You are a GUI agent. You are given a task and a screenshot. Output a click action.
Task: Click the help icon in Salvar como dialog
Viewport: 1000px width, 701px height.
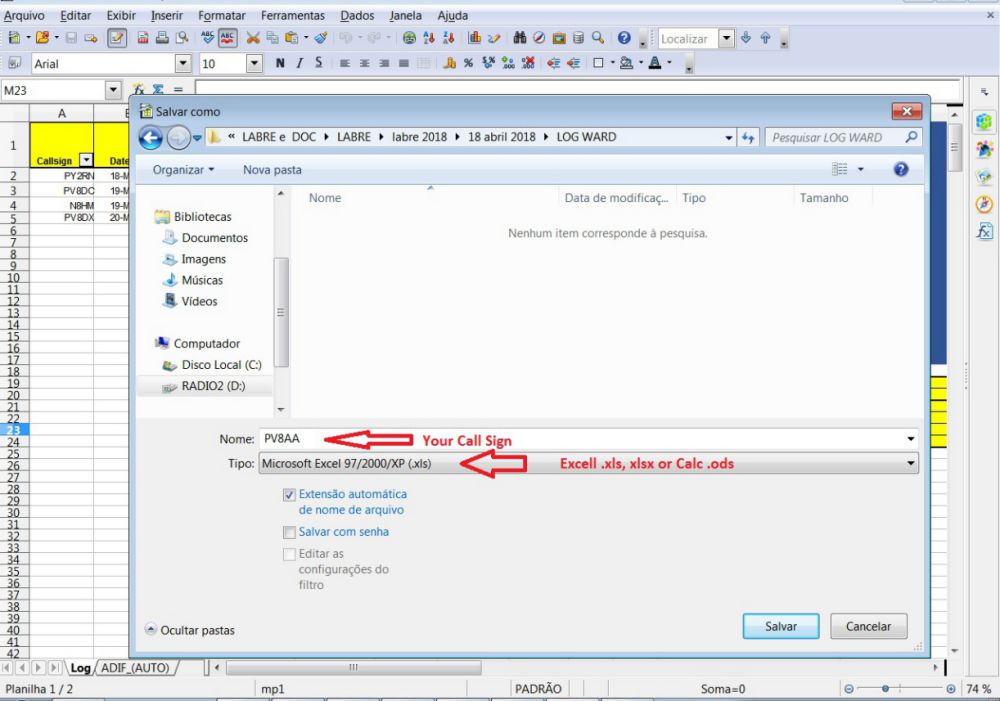pos(900,170)
